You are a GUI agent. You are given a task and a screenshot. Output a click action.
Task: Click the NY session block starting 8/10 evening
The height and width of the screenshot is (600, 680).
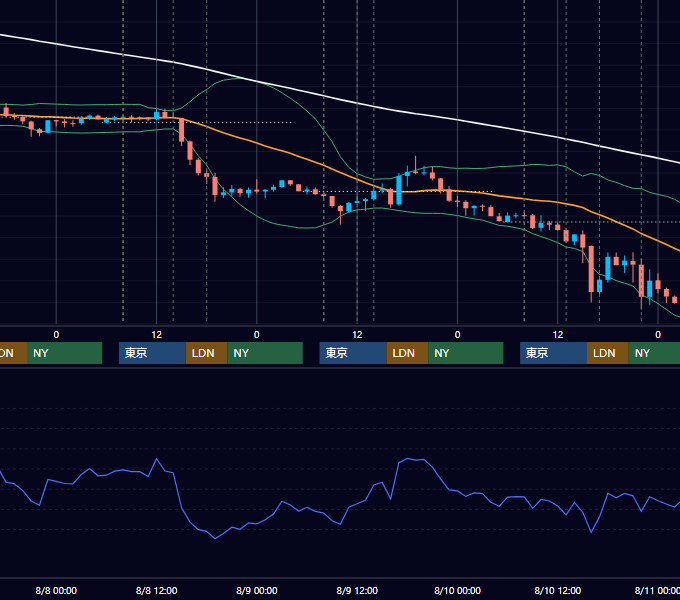[x=654, y=353]
